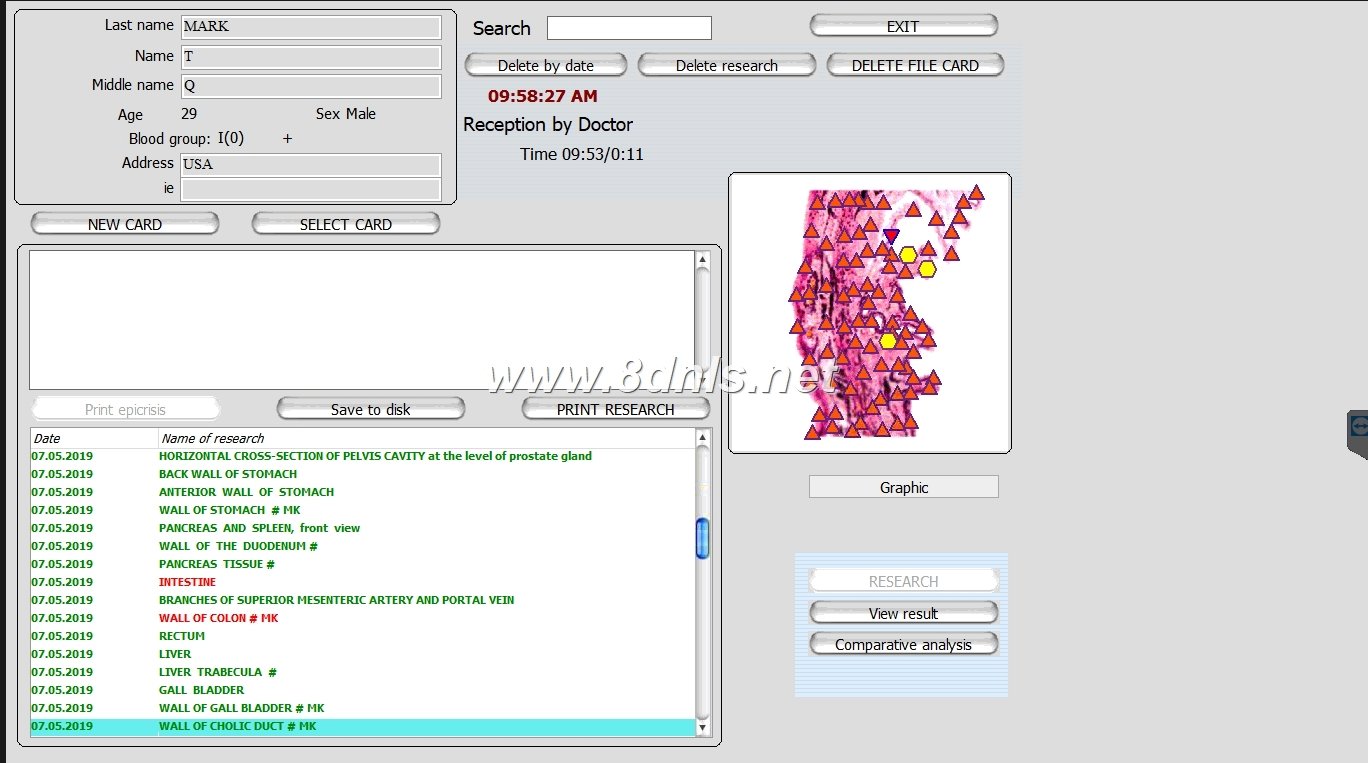This screenshot has width=1368, height=763.
Task: Click View result
Action: point(903,612)
